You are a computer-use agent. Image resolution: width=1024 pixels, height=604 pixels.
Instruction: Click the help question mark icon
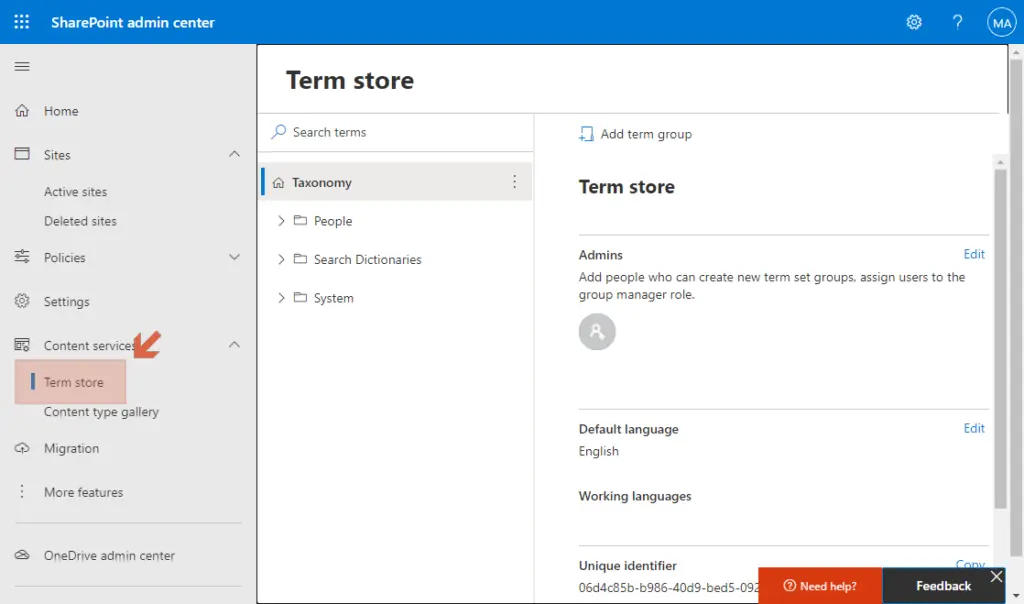pos(957,22)
